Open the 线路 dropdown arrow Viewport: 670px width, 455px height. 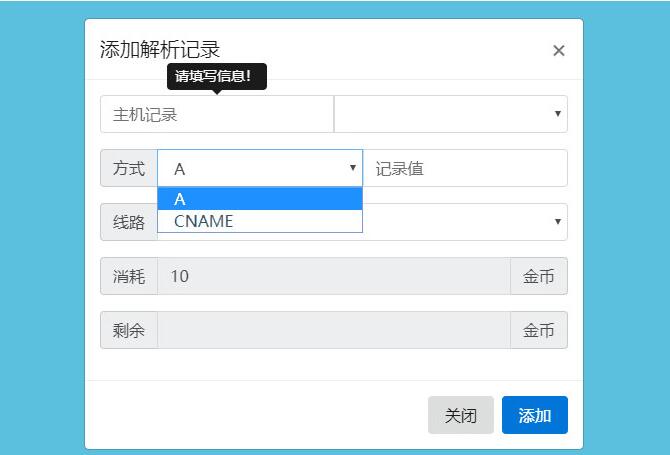pos(557,222)
